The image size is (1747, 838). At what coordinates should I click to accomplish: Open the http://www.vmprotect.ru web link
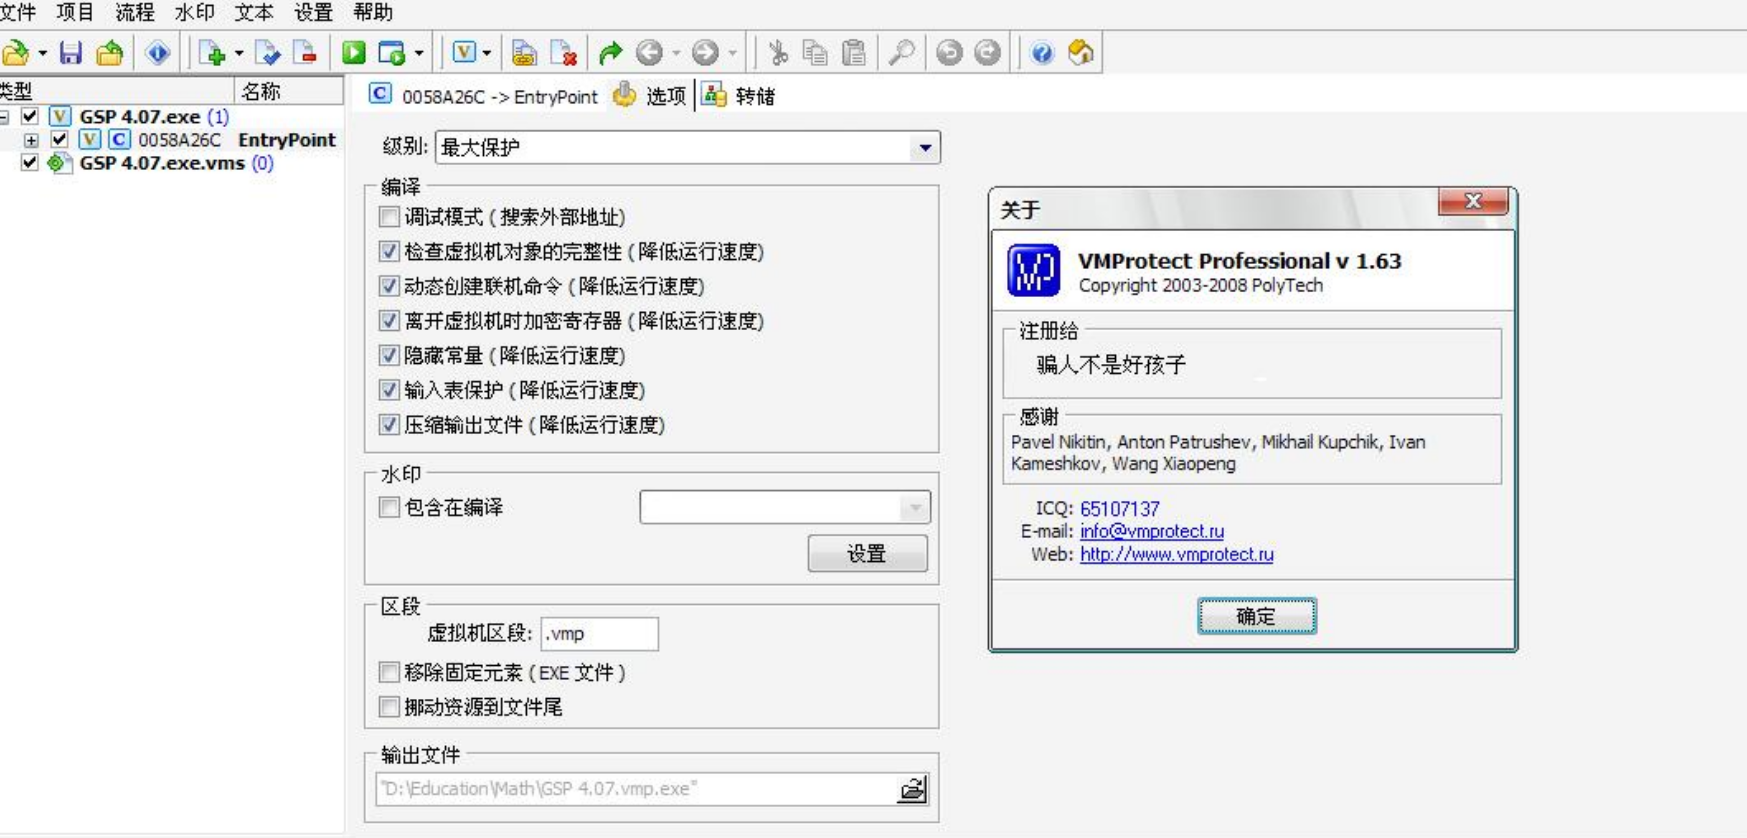point(1177,554)
